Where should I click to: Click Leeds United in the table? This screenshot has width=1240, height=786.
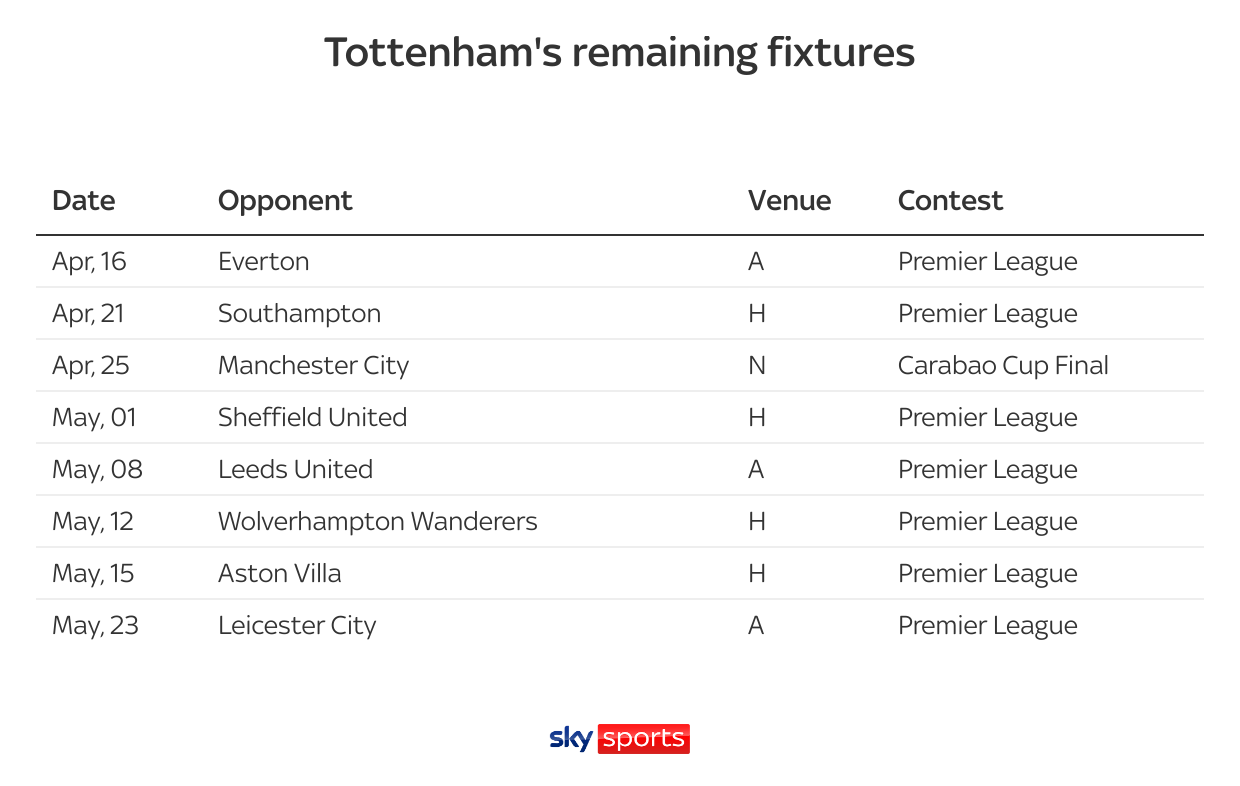pyautogui.click(x=295, y=470)
